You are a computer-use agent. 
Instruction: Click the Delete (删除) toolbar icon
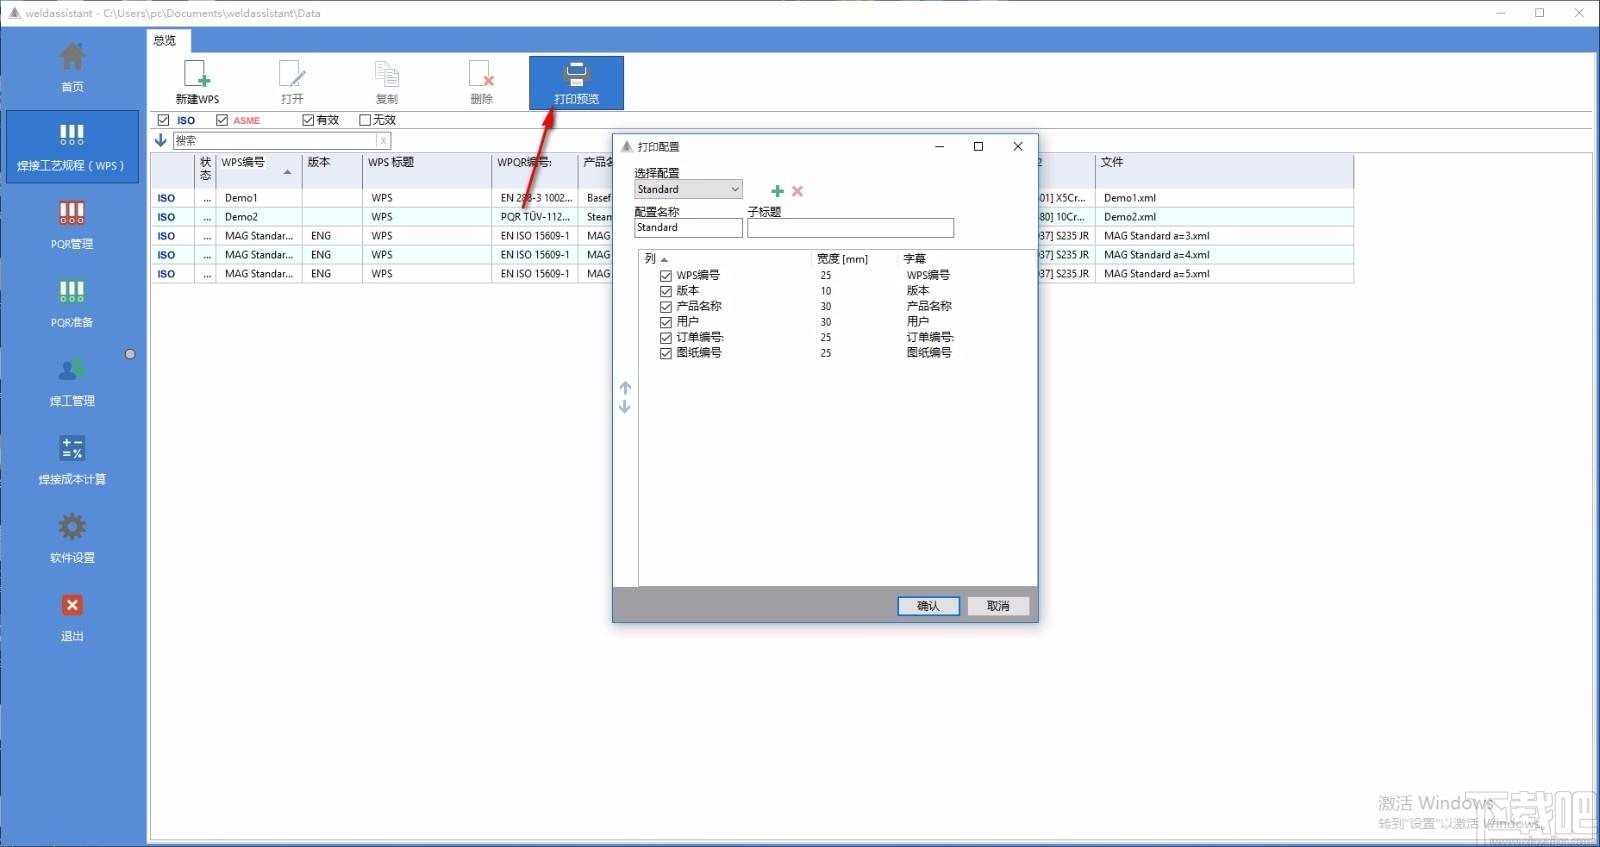pyautogui.click(x=481, y=75)
